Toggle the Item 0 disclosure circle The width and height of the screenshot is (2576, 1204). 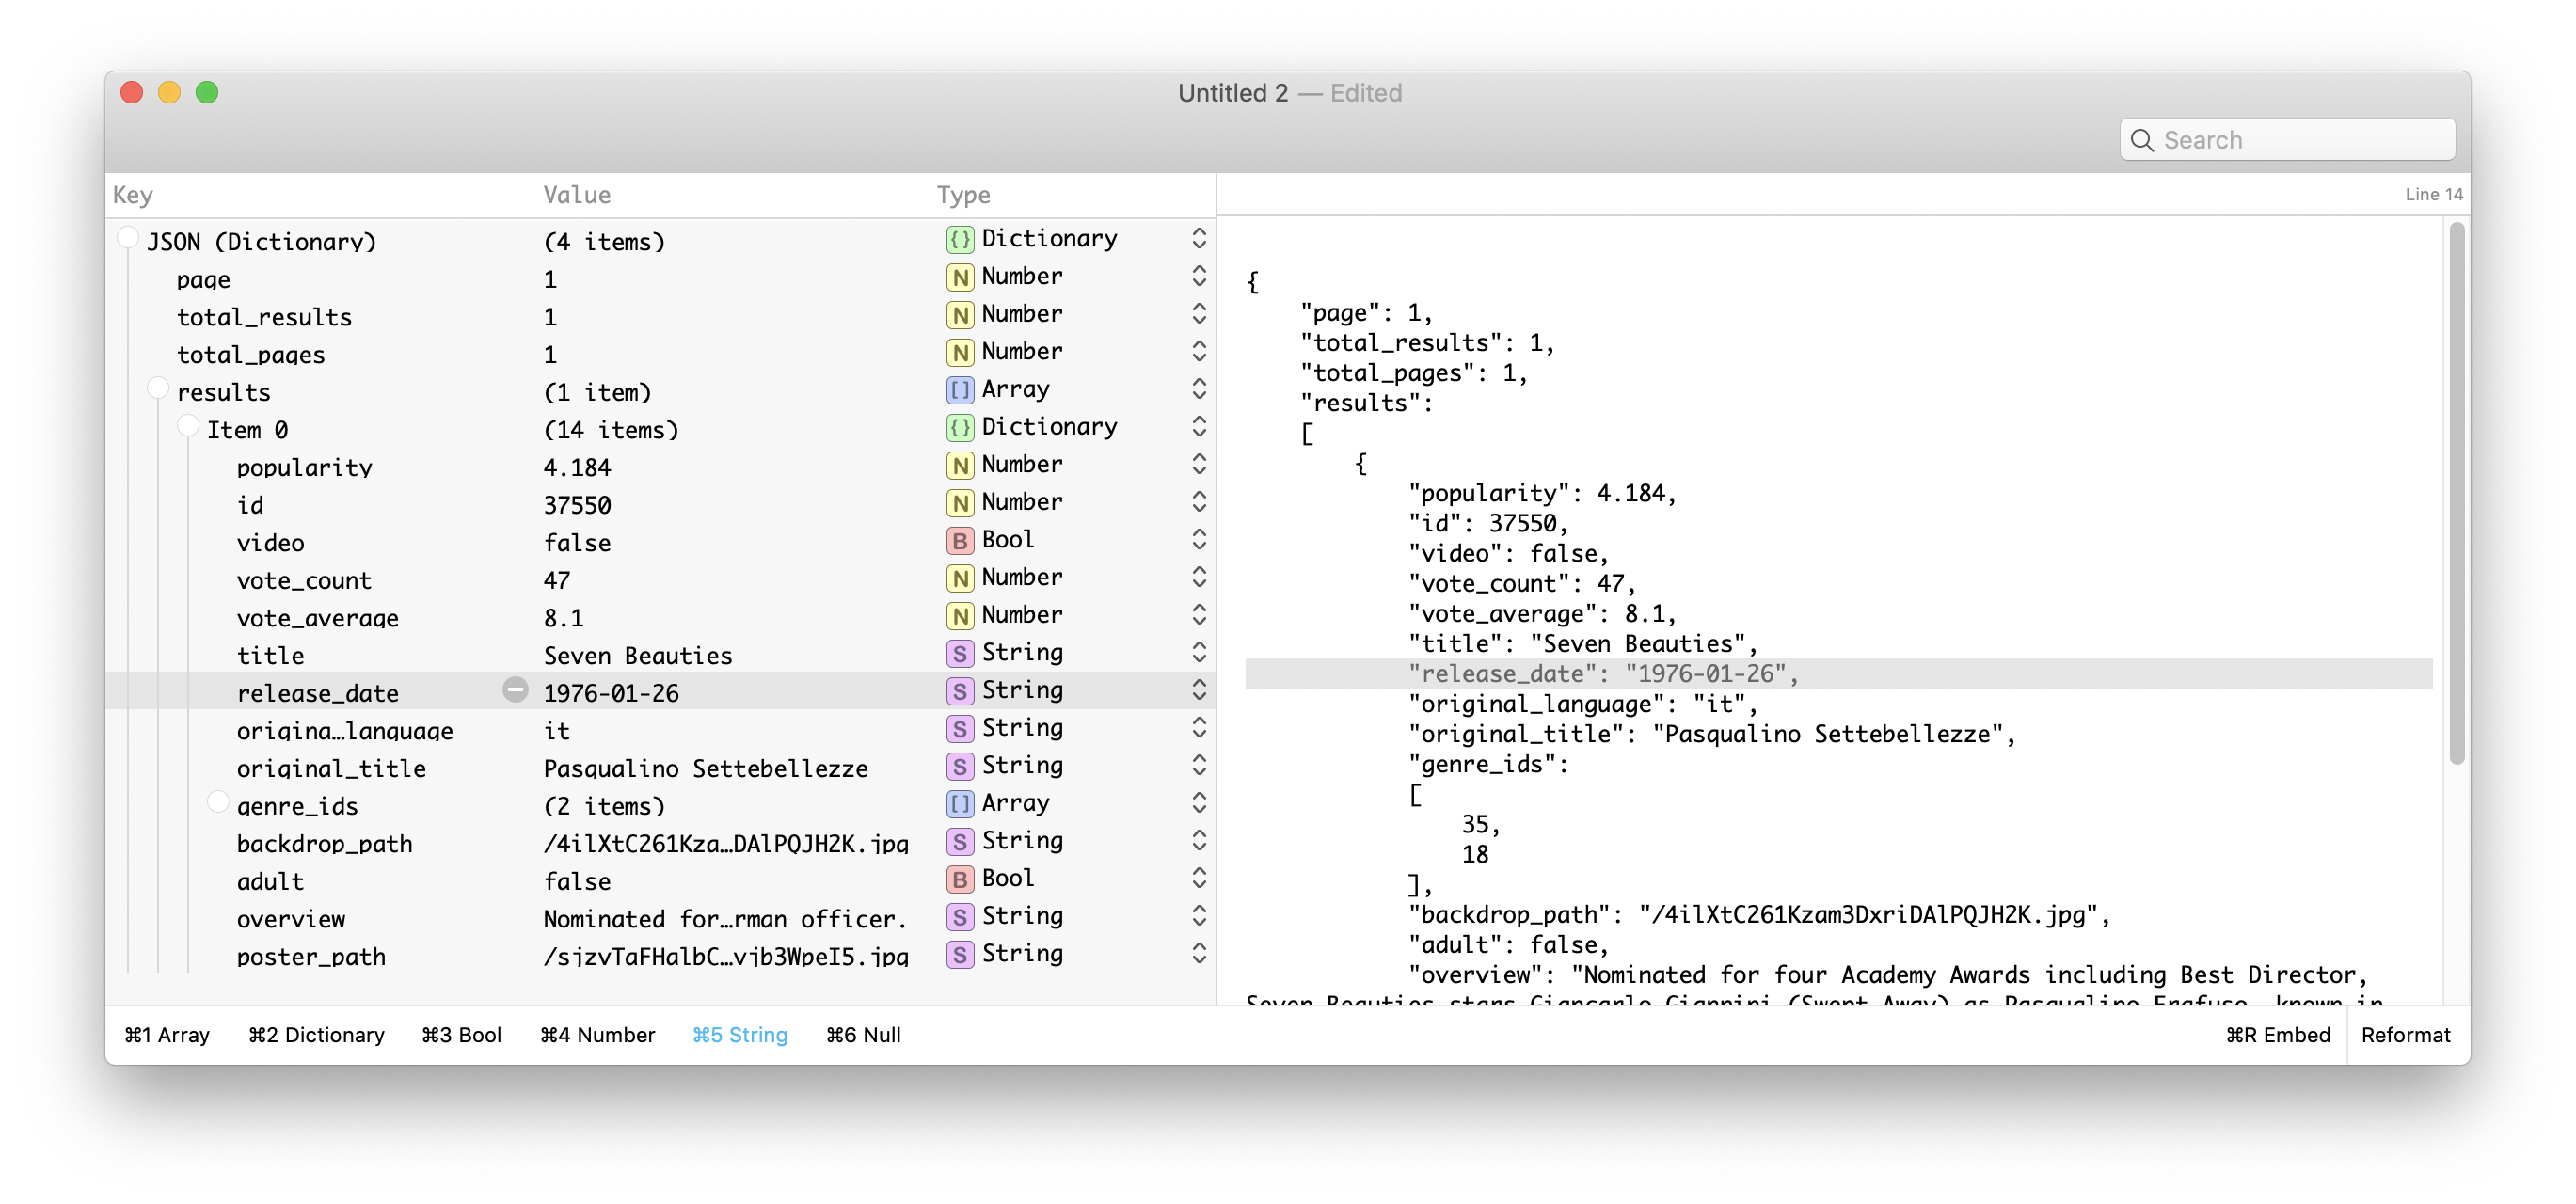point(188,426)
